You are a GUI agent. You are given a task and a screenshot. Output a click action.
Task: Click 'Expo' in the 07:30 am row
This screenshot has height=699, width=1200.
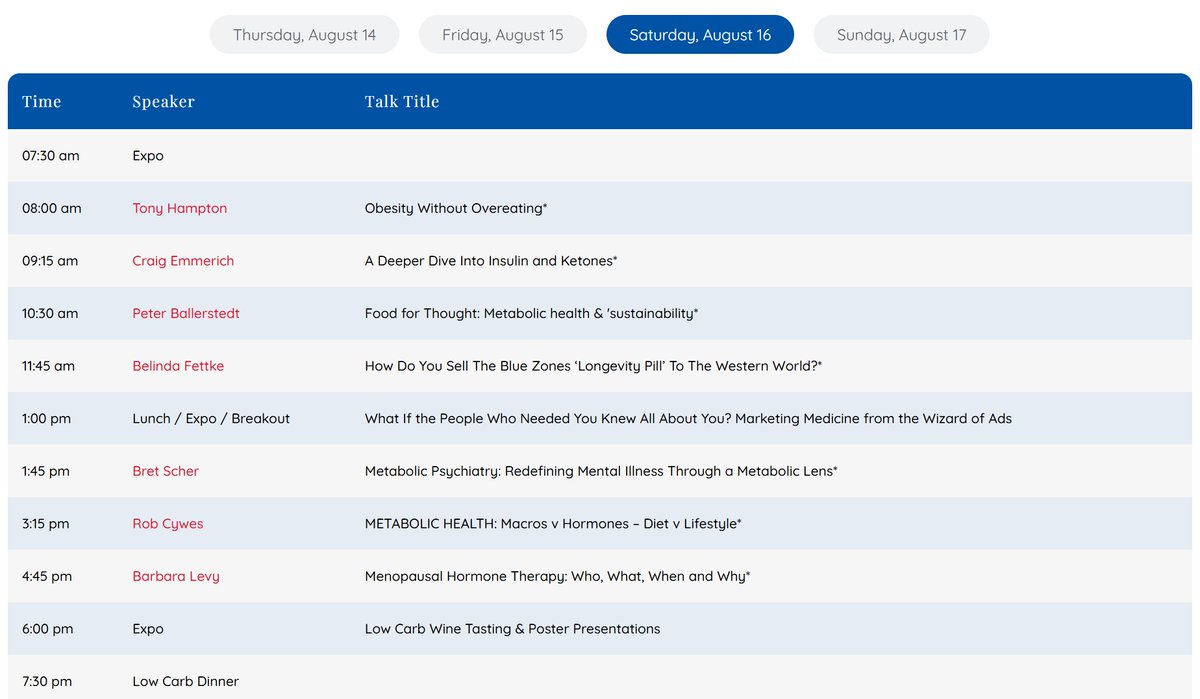pos(148,156)
